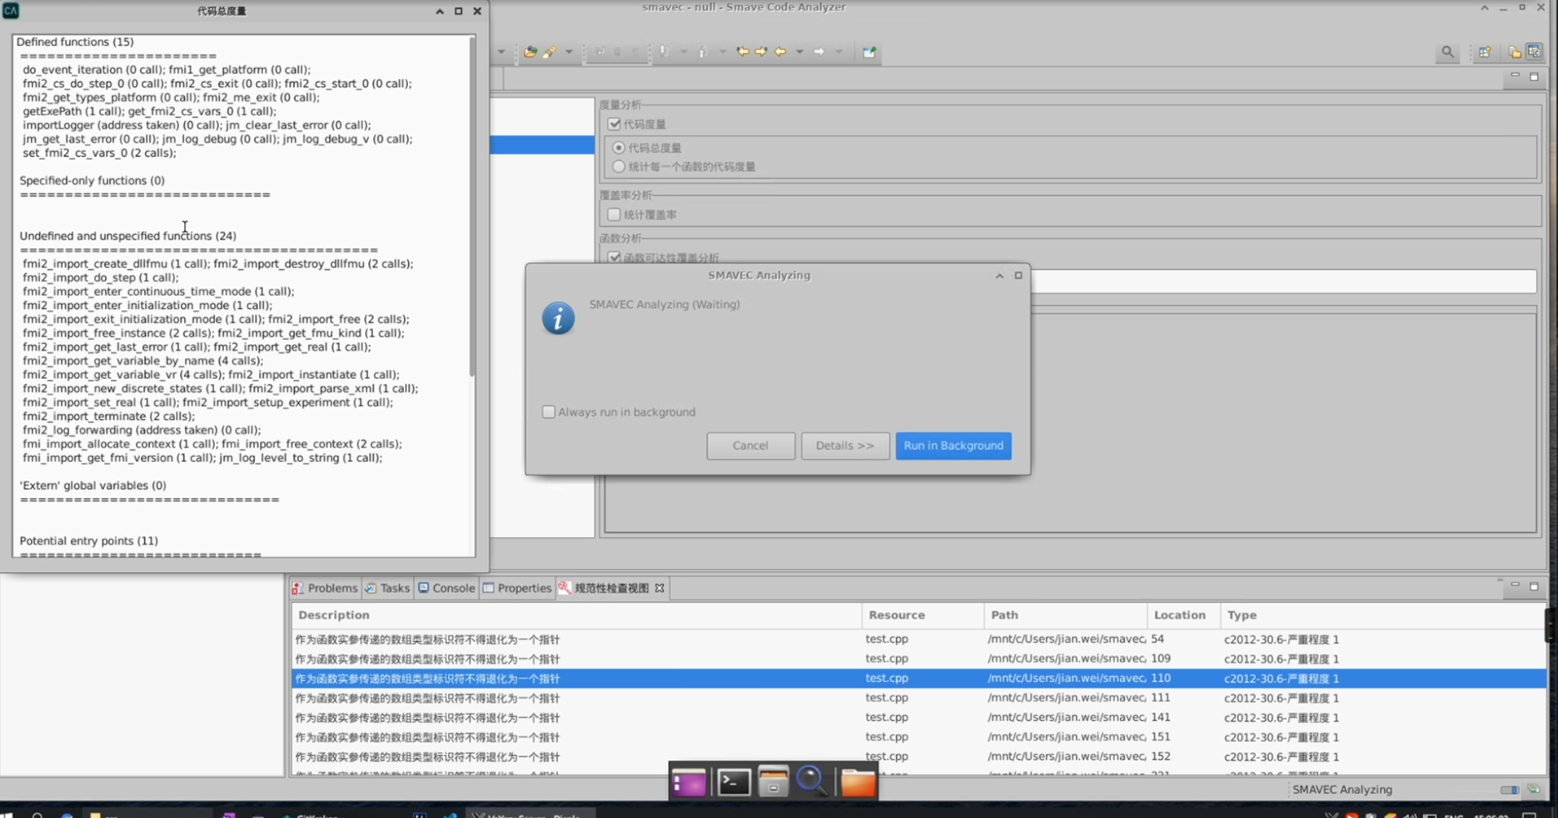
Task: Sort by the Resource column header
Action: (922, 615)
